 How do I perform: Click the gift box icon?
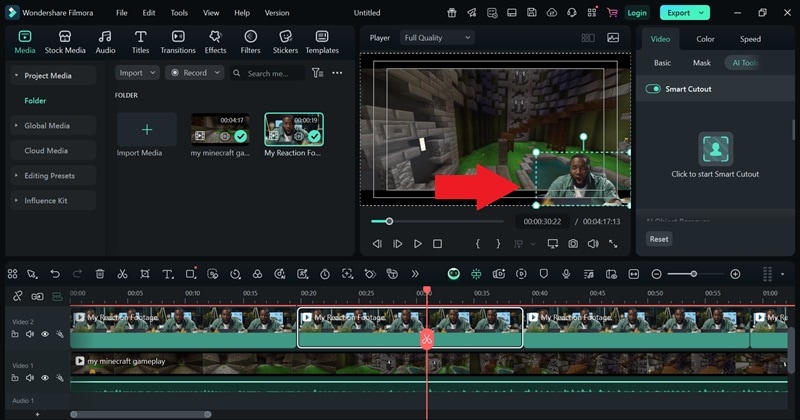point(452,13)
